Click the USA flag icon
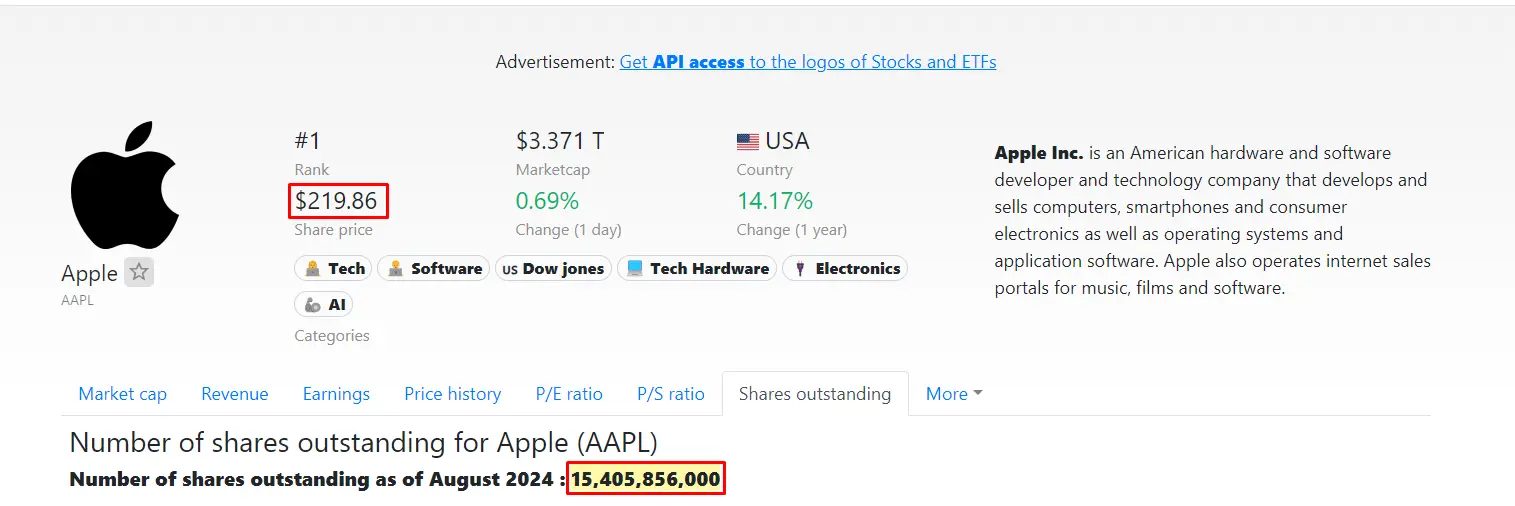The height and width of the screenshot is (506, 1515). point(748,141)
